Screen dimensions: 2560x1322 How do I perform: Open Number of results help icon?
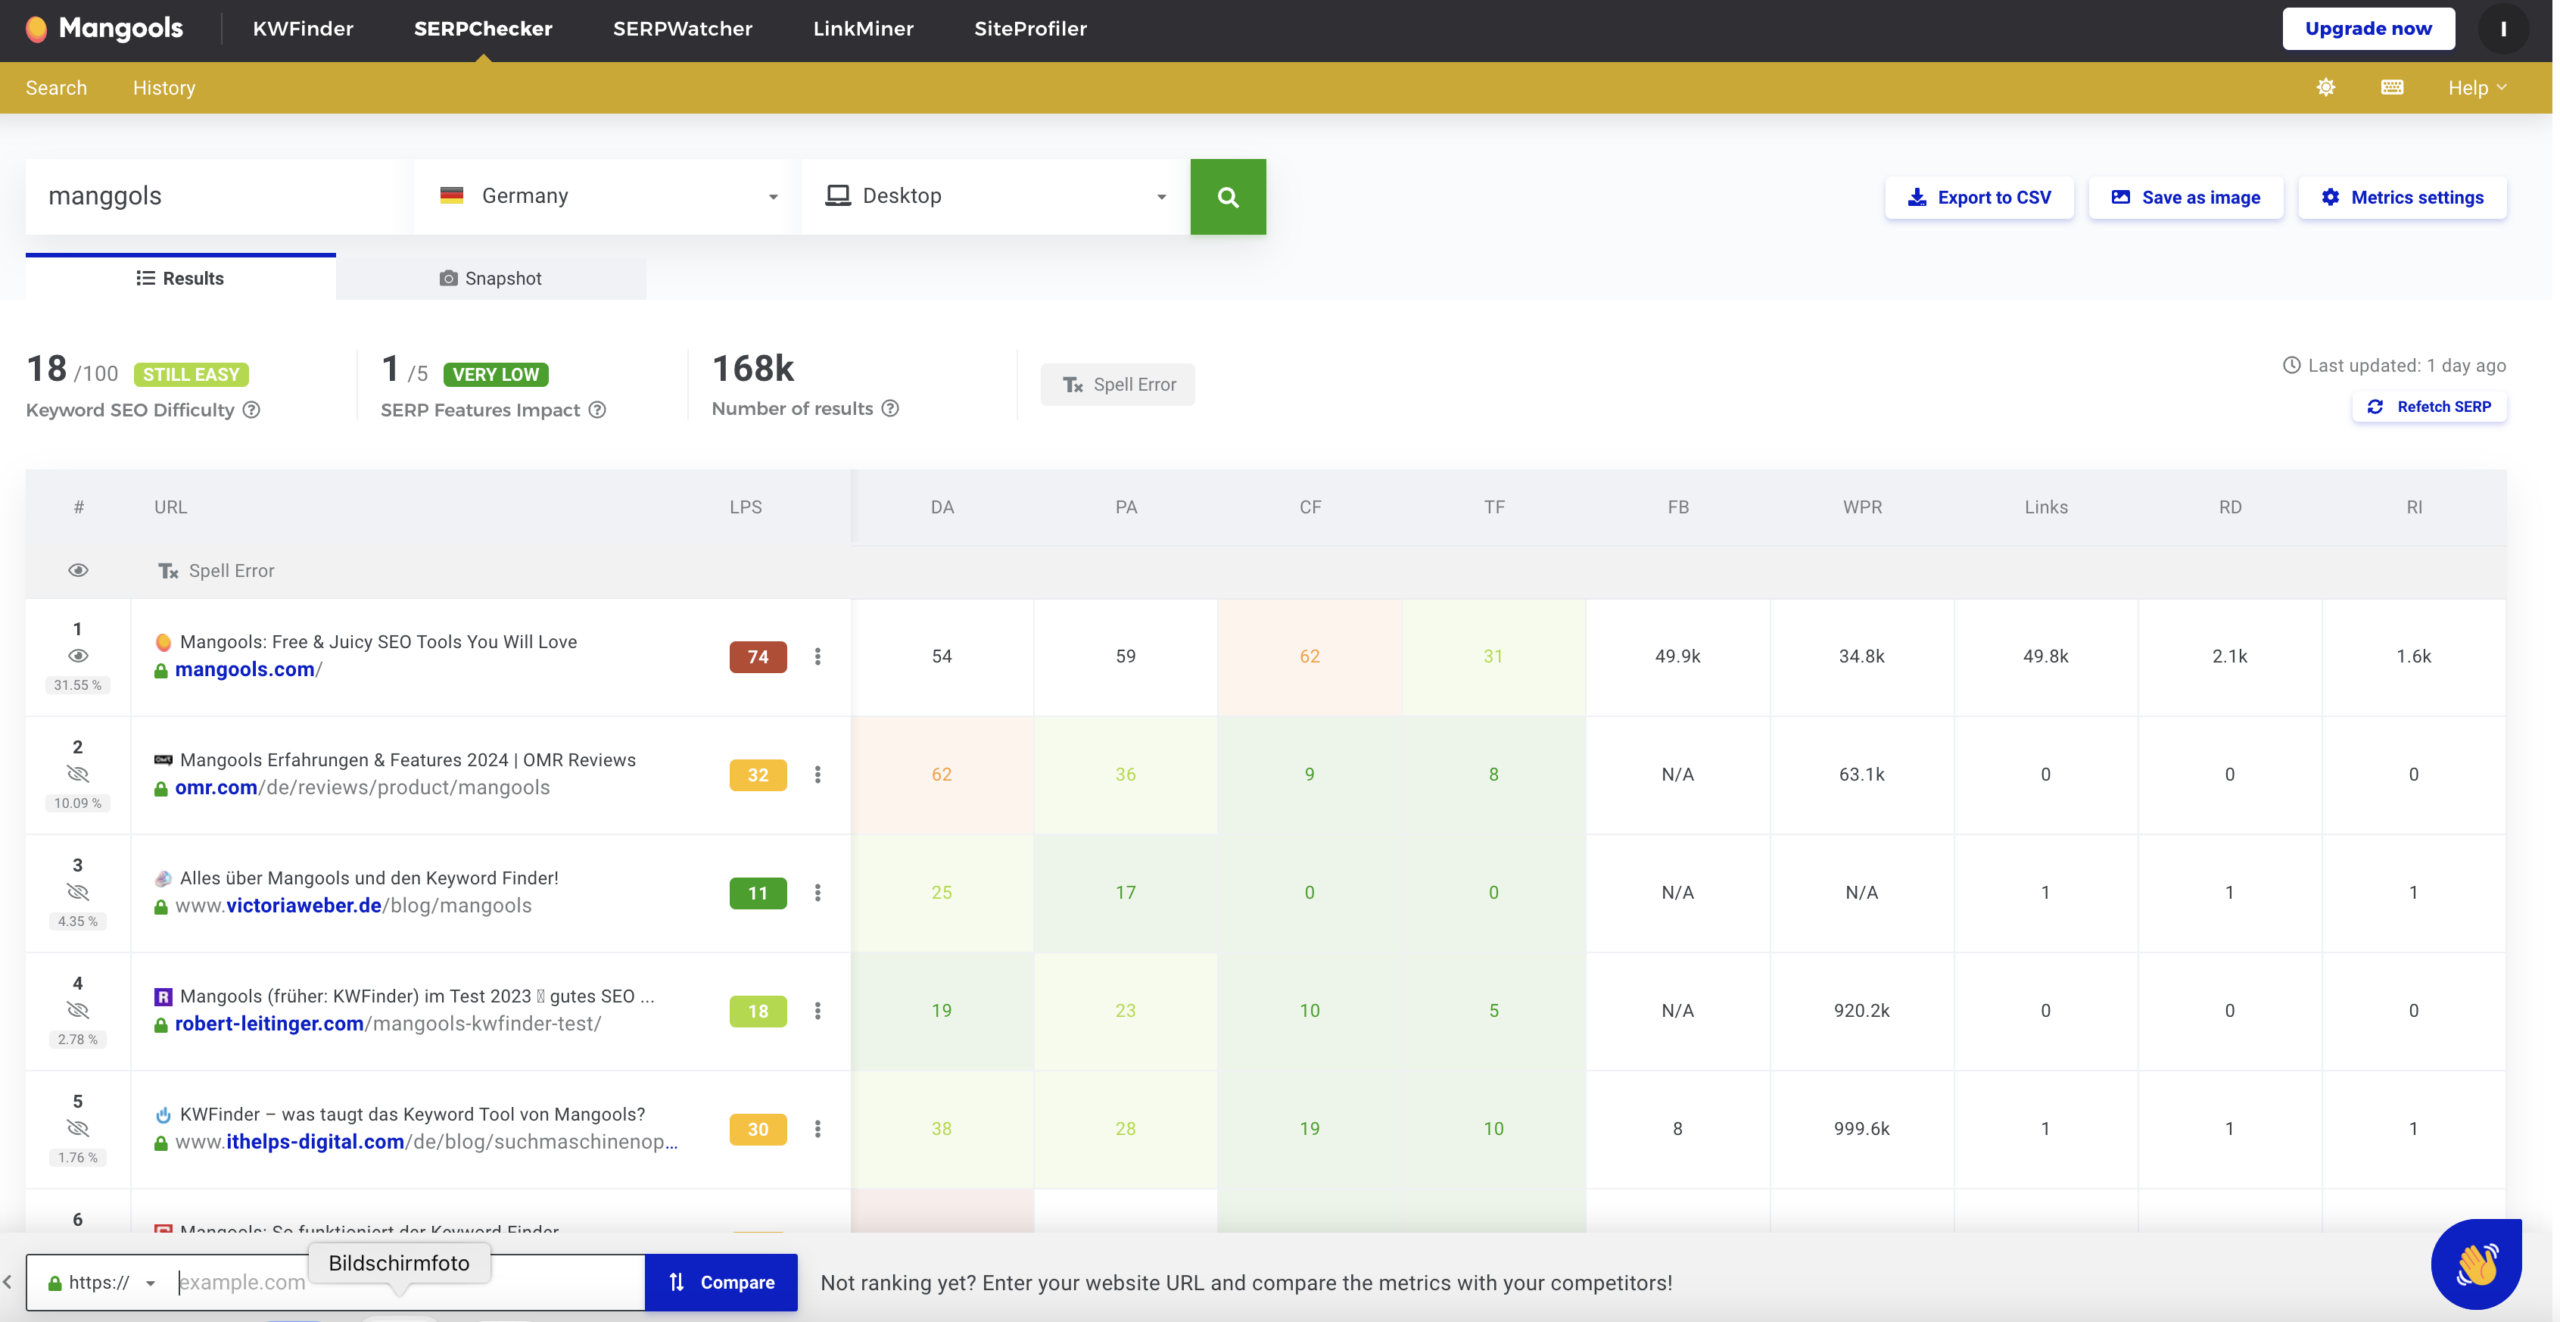(x=890, y=408)
